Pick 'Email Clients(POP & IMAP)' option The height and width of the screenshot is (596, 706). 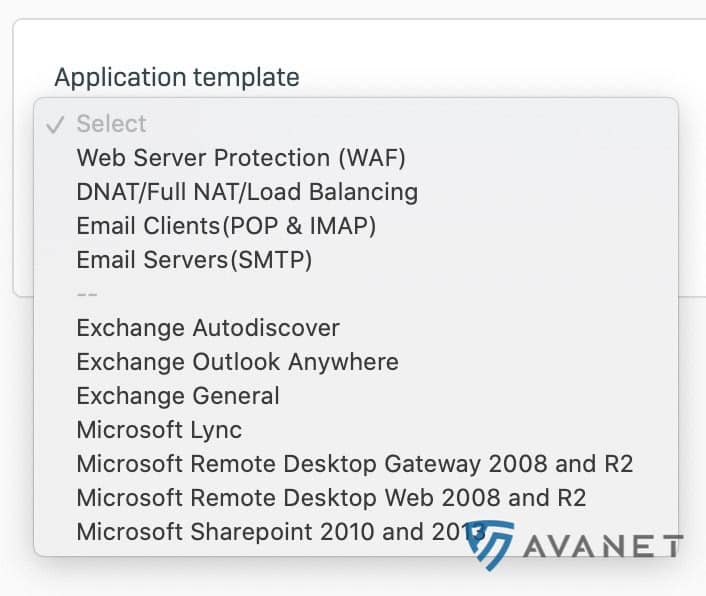[226, 226]
